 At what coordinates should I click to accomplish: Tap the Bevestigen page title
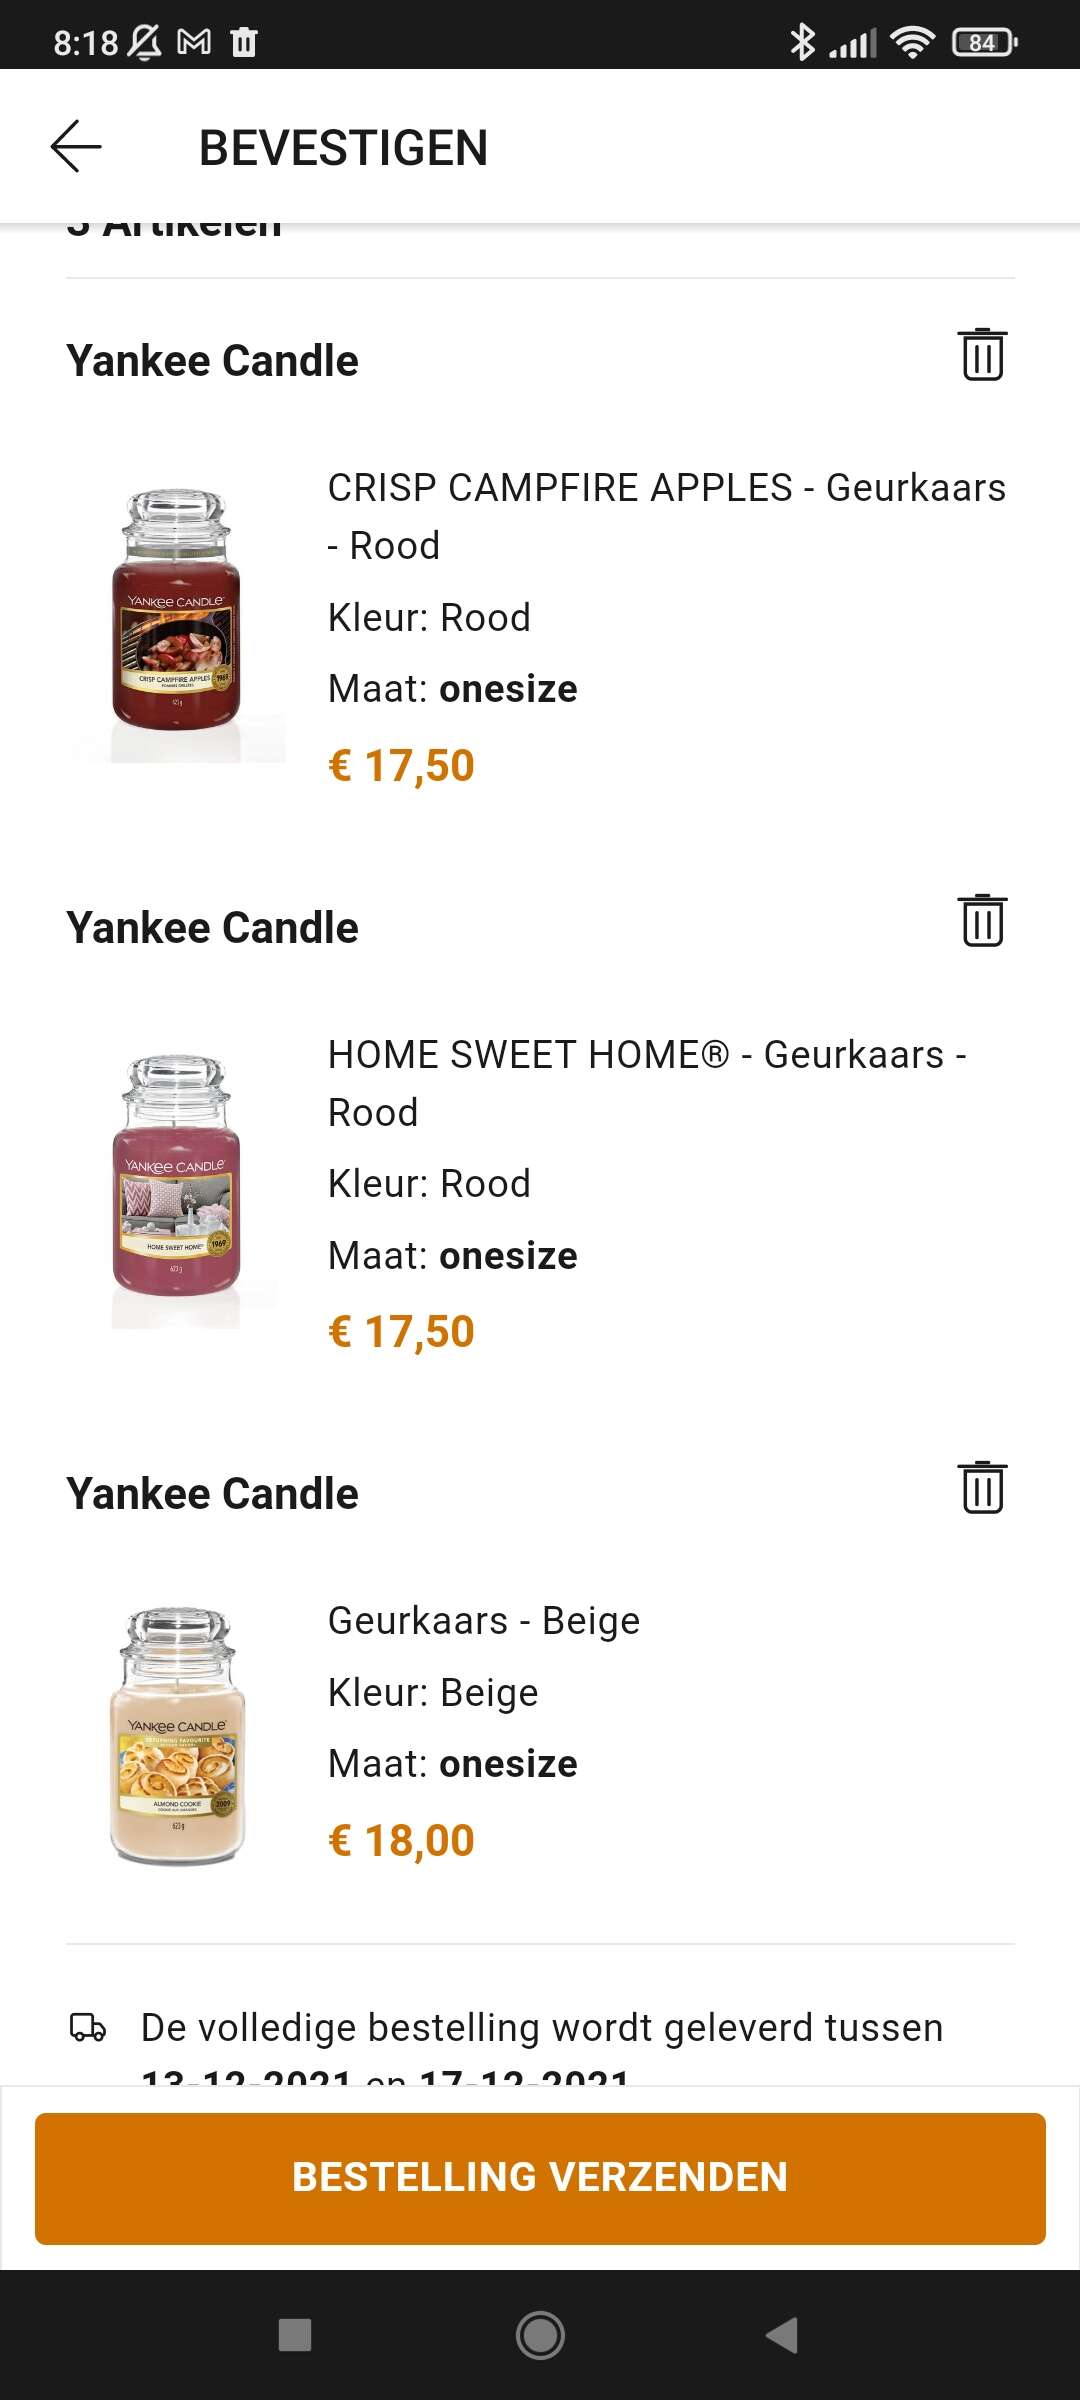tap(343, 148)
